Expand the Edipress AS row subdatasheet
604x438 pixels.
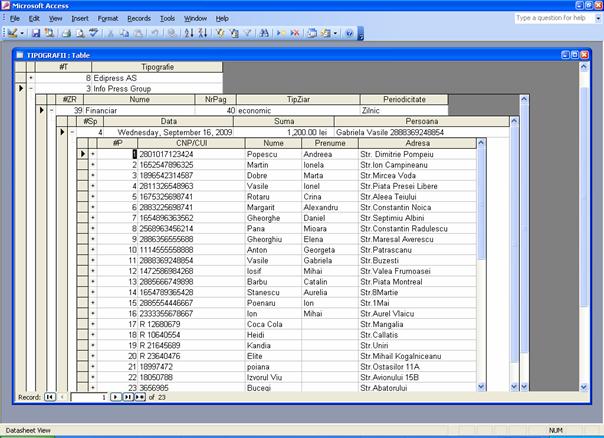point(31,77)
